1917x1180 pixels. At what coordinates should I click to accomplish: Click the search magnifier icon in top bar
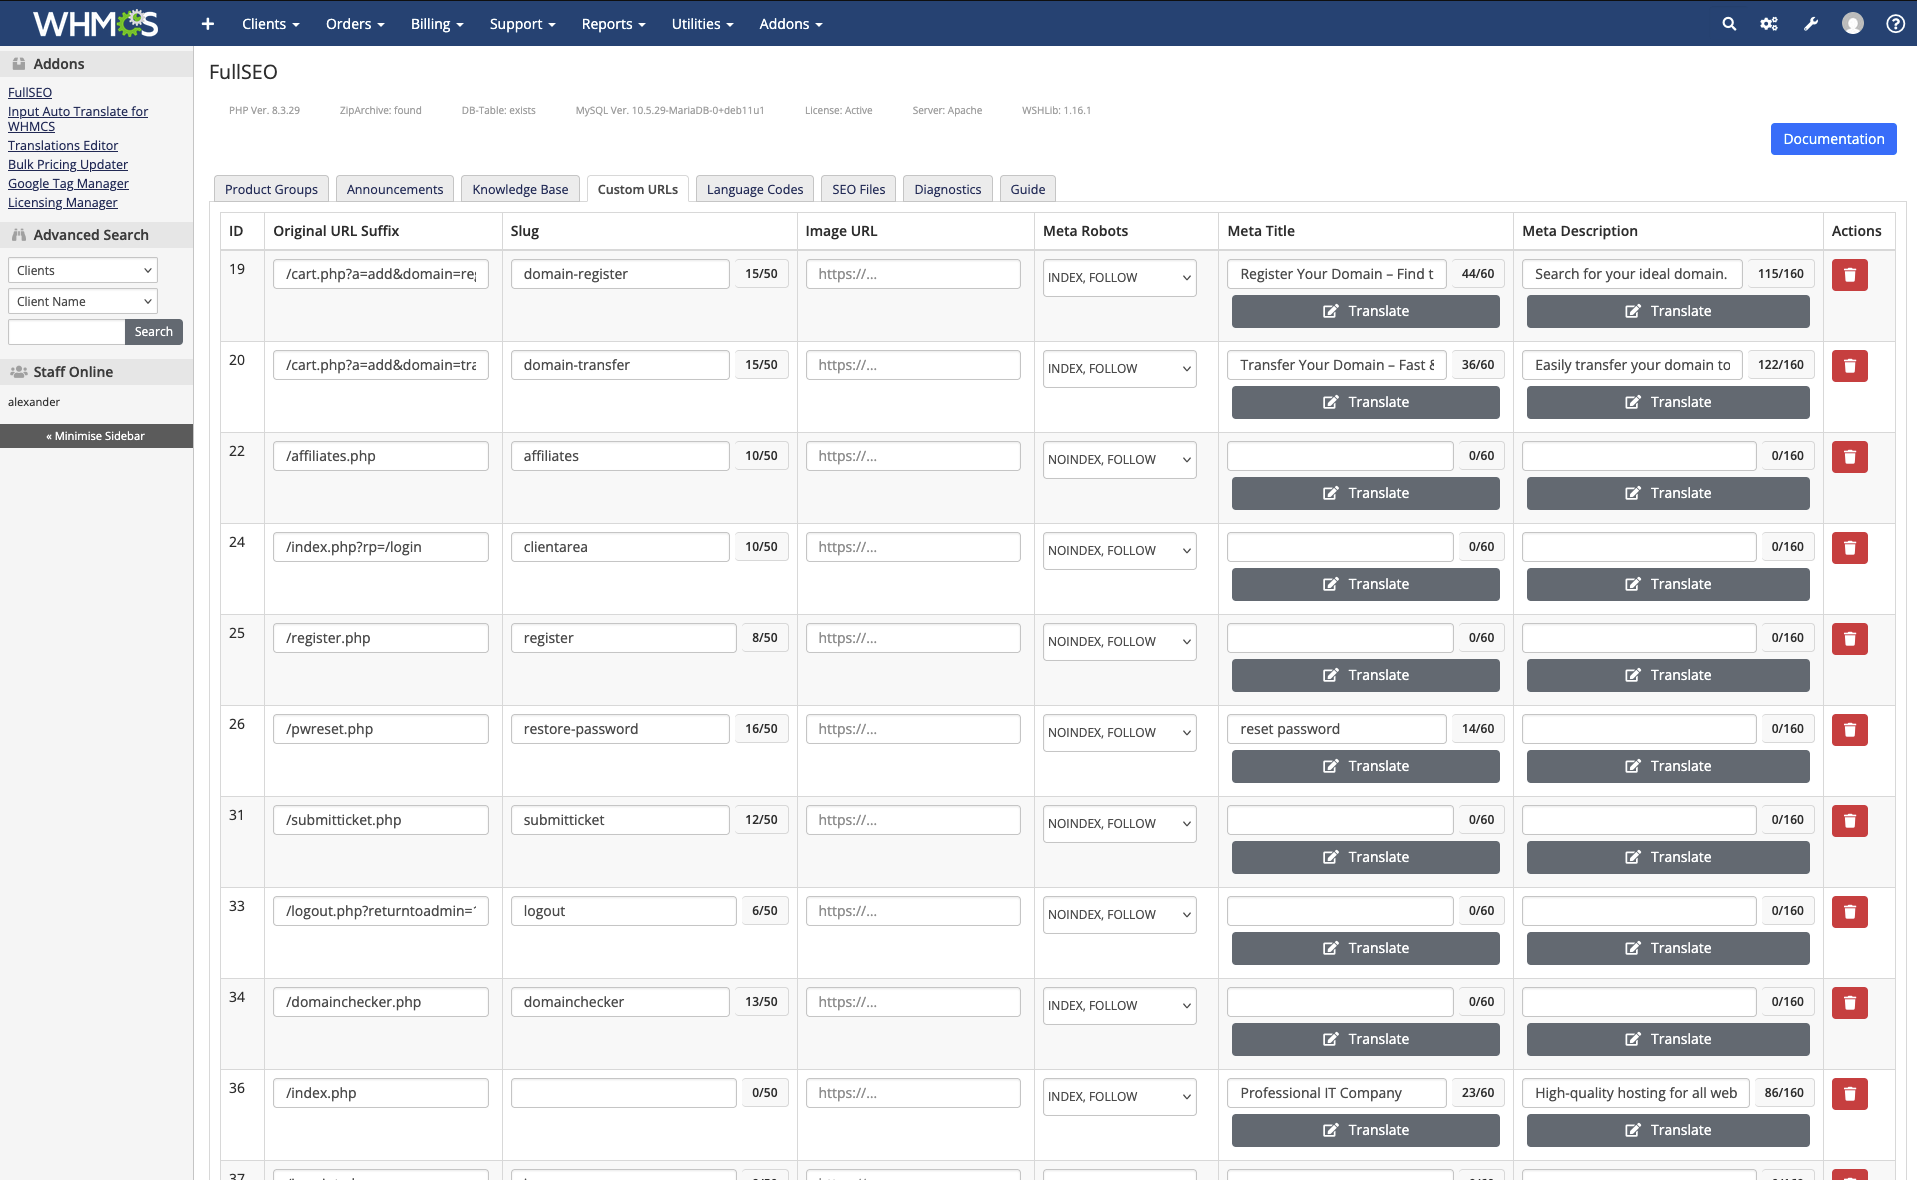pos(1729,24)
